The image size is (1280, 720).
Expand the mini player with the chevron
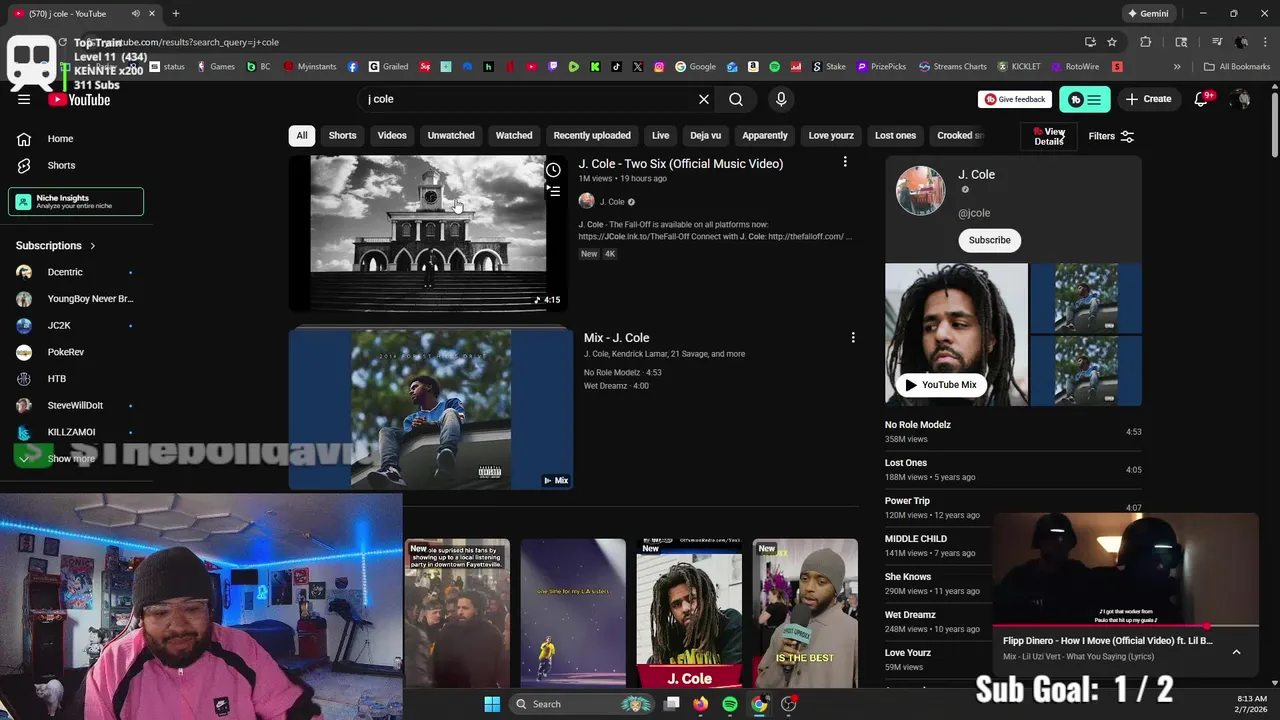pyautogui.click(x=1236, y=651)
